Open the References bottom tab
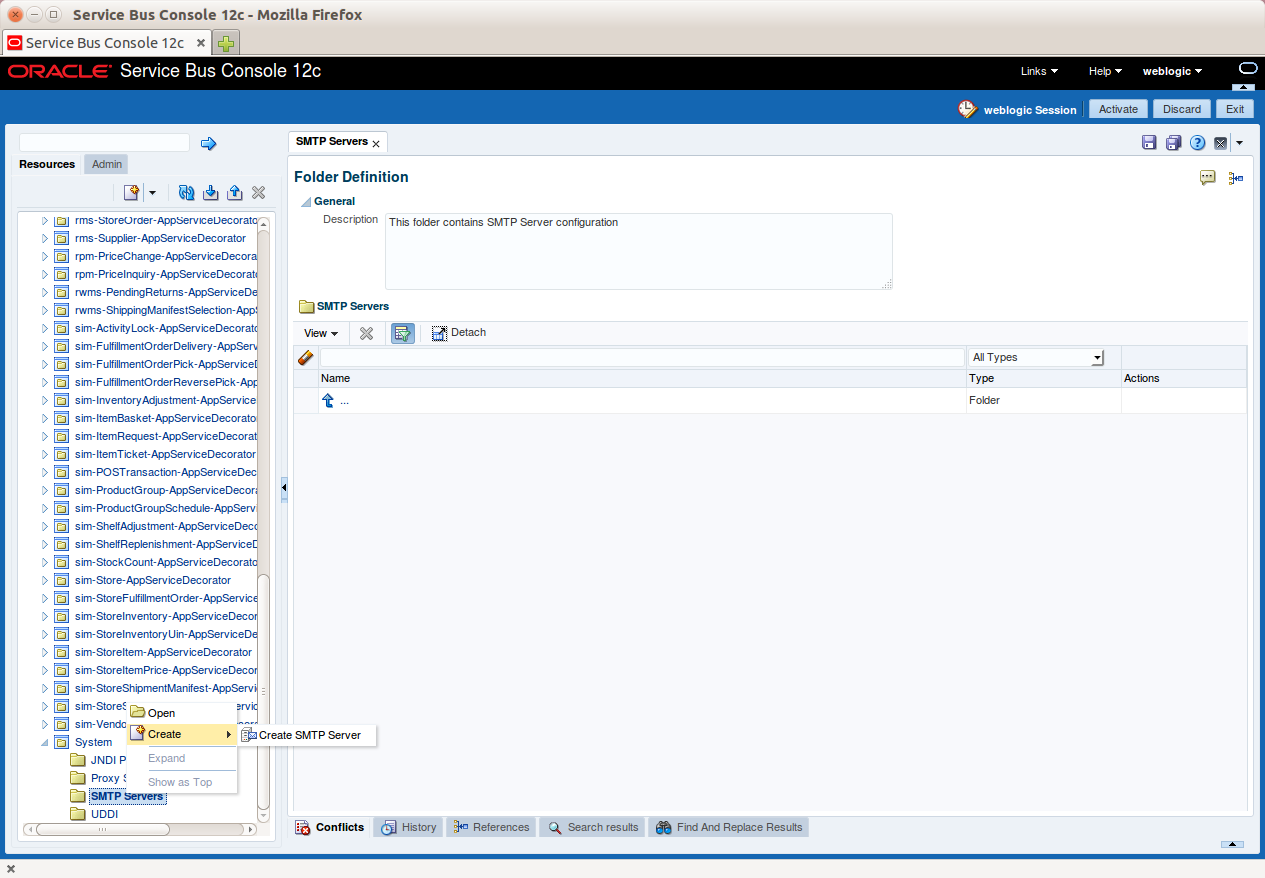This screenshot has height=878, width=1265. click(491, 827)
